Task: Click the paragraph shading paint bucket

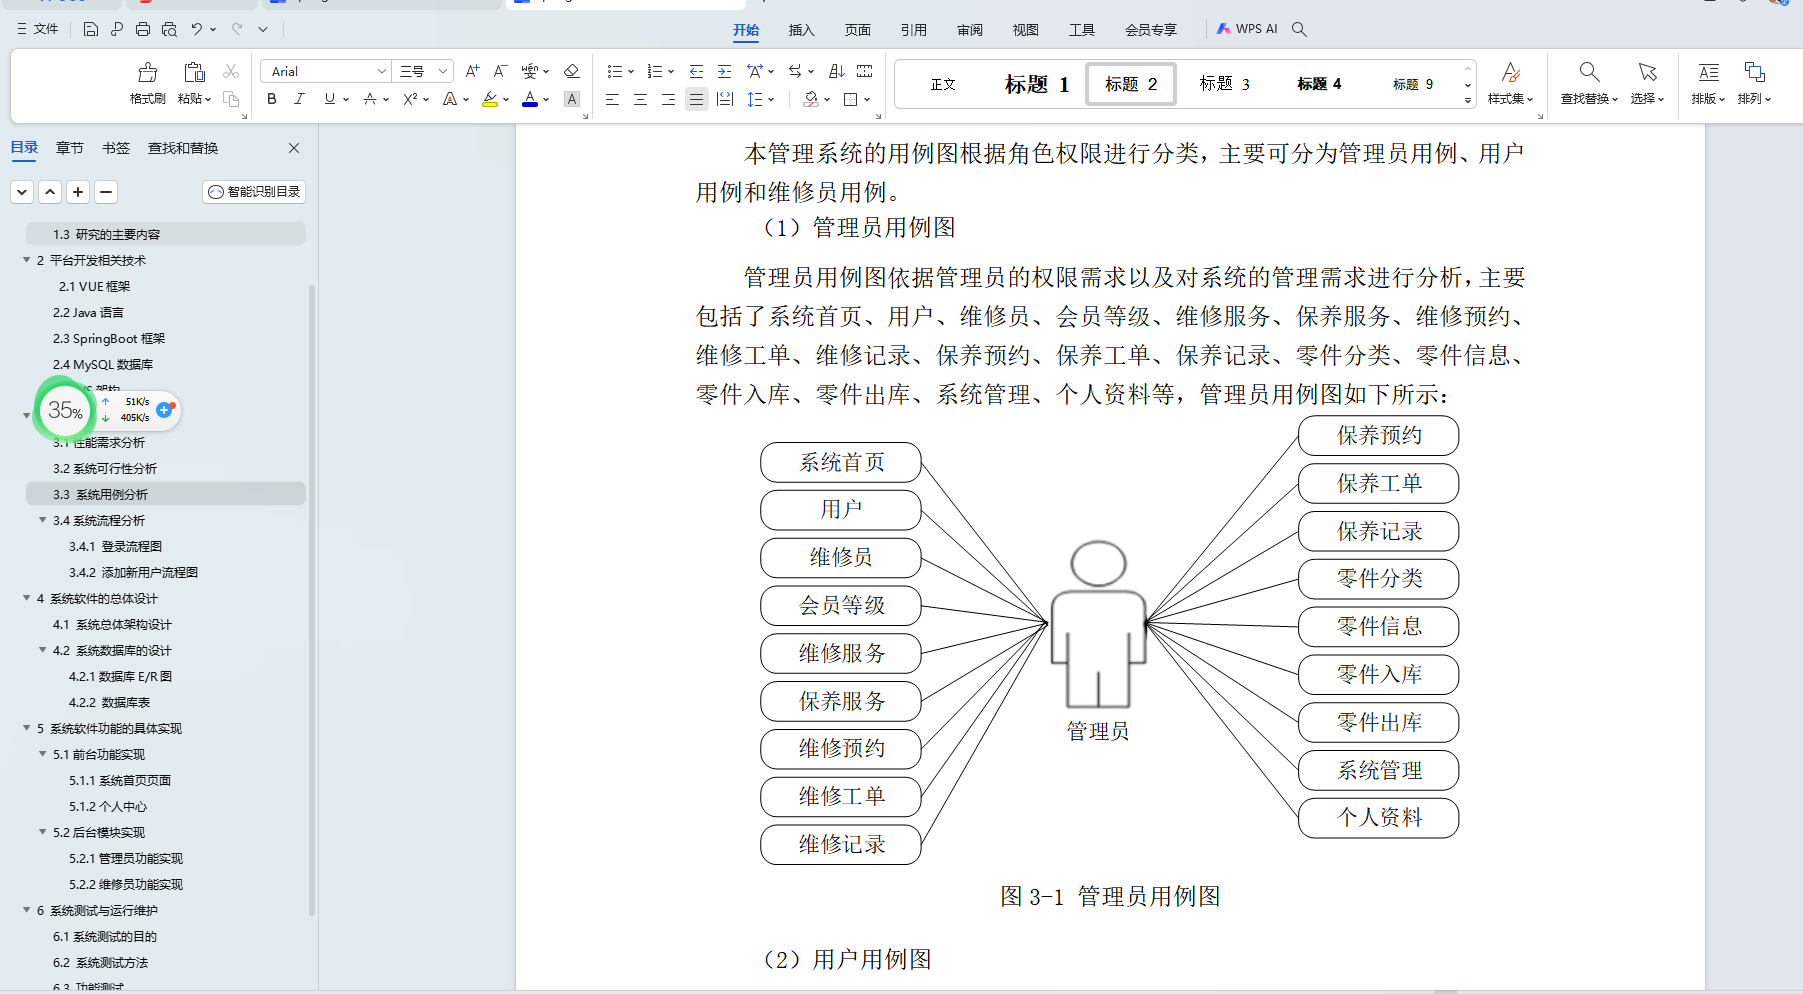Action: point(811,99)
